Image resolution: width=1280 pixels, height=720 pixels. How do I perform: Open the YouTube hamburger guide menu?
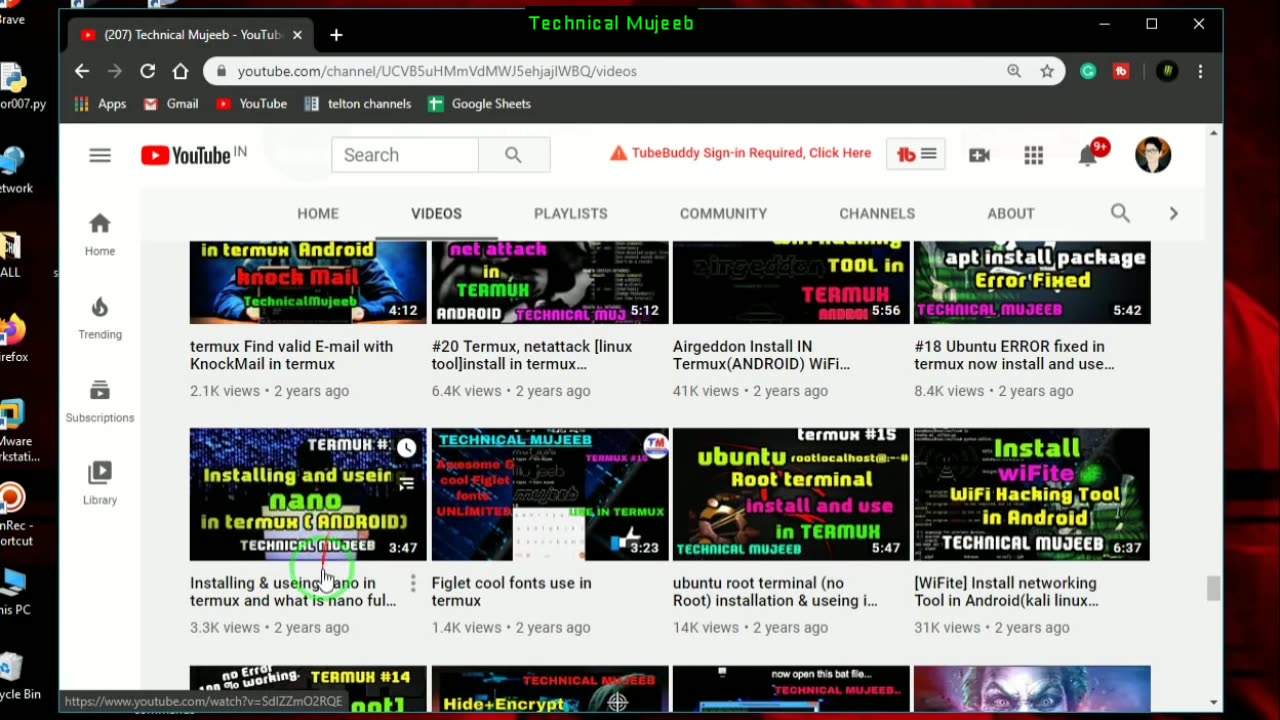pos(100,155)
